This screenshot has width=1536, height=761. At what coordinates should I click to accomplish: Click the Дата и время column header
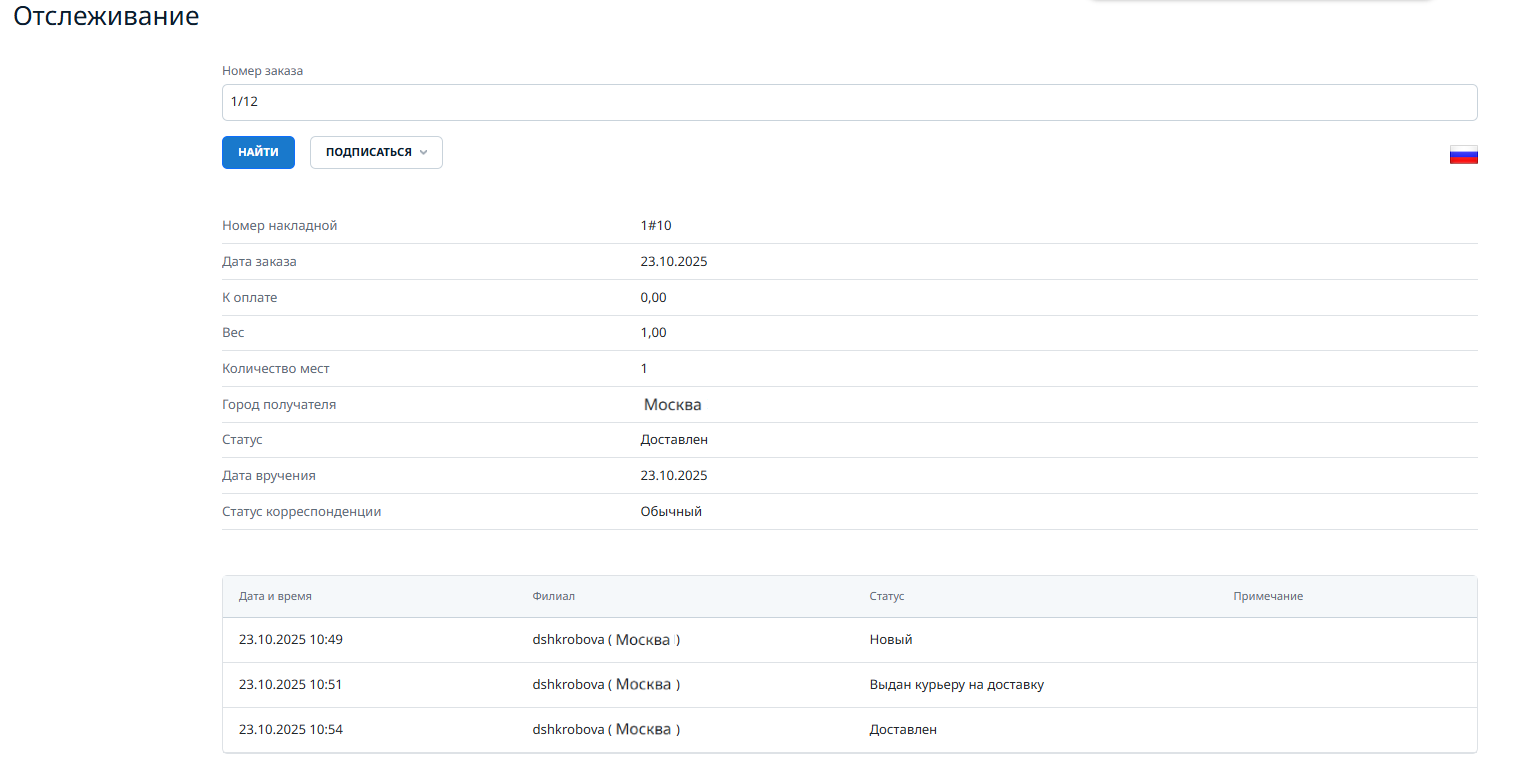coord(275,596)
